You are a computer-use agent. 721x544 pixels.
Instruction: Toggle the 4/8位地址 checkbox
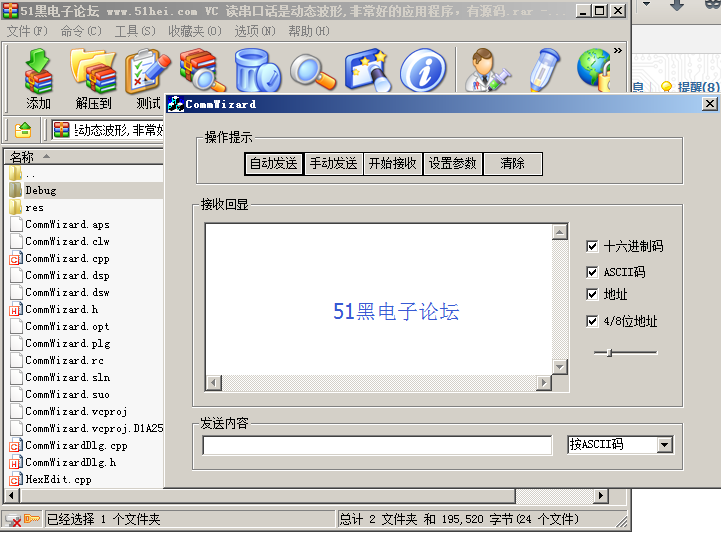point(592,321)
